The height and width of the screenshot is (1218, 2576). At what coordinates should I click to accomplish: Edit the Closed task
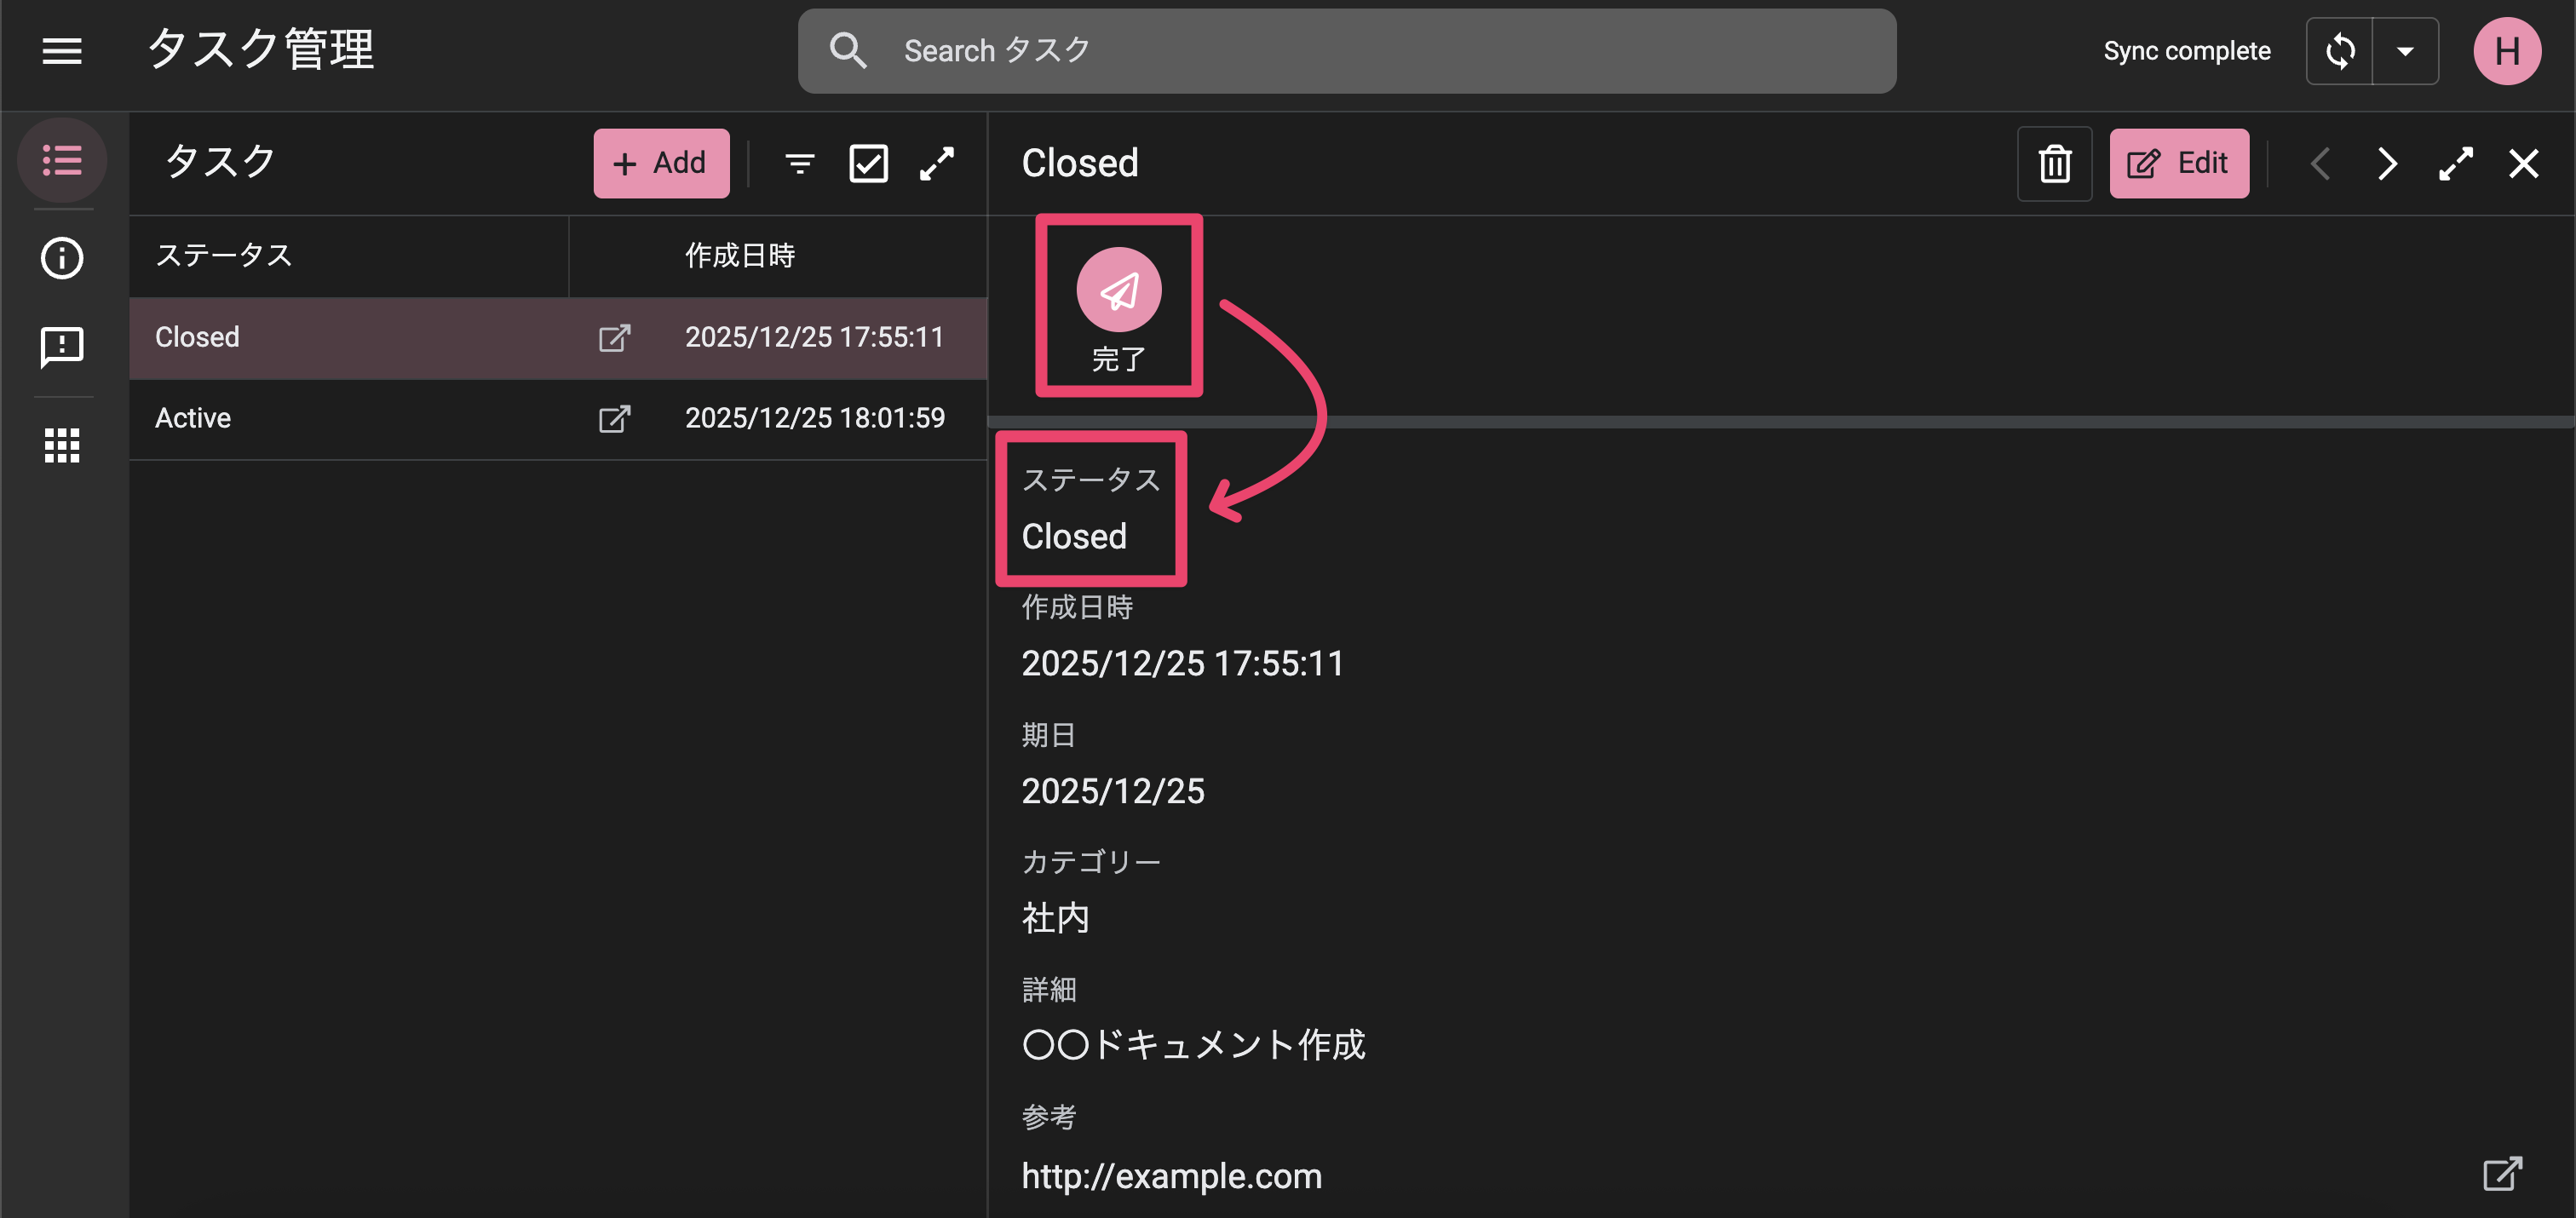coord(2179,163)
